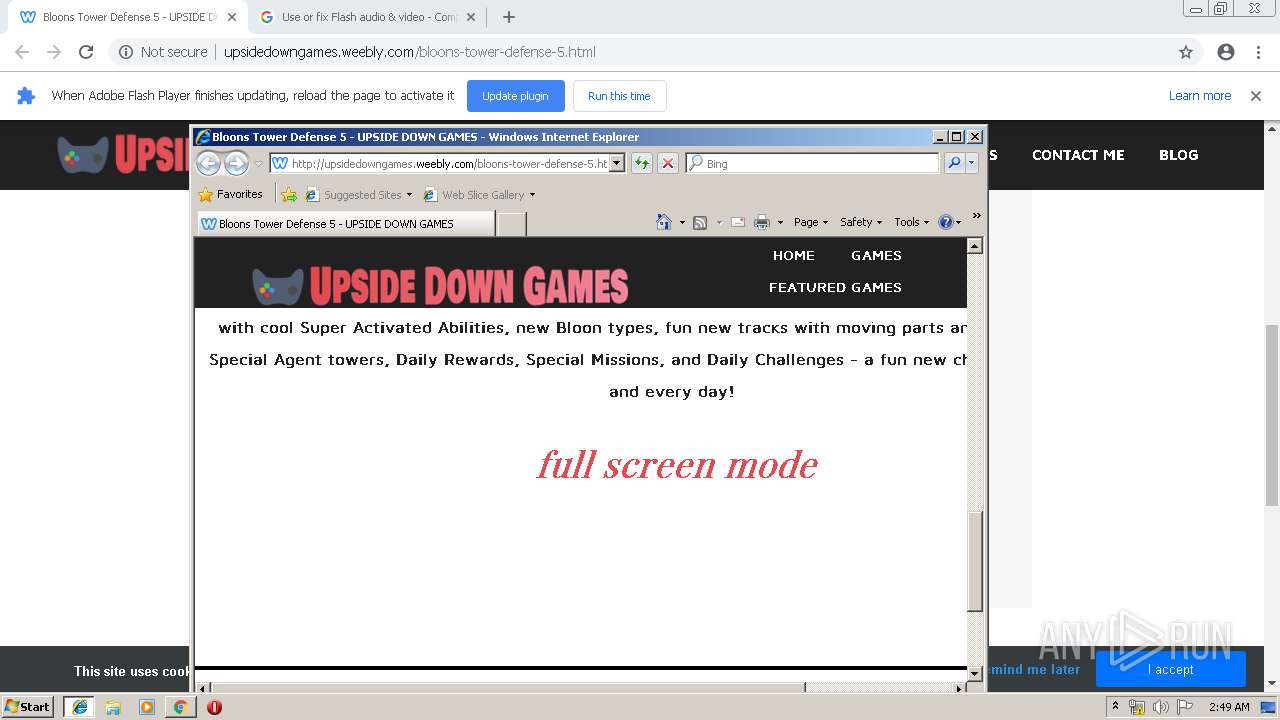Image resolution: width=1280 pixels, height=720 pixels.
Task: Click GAMES in the IE page navigation
Action: point(877,255)
